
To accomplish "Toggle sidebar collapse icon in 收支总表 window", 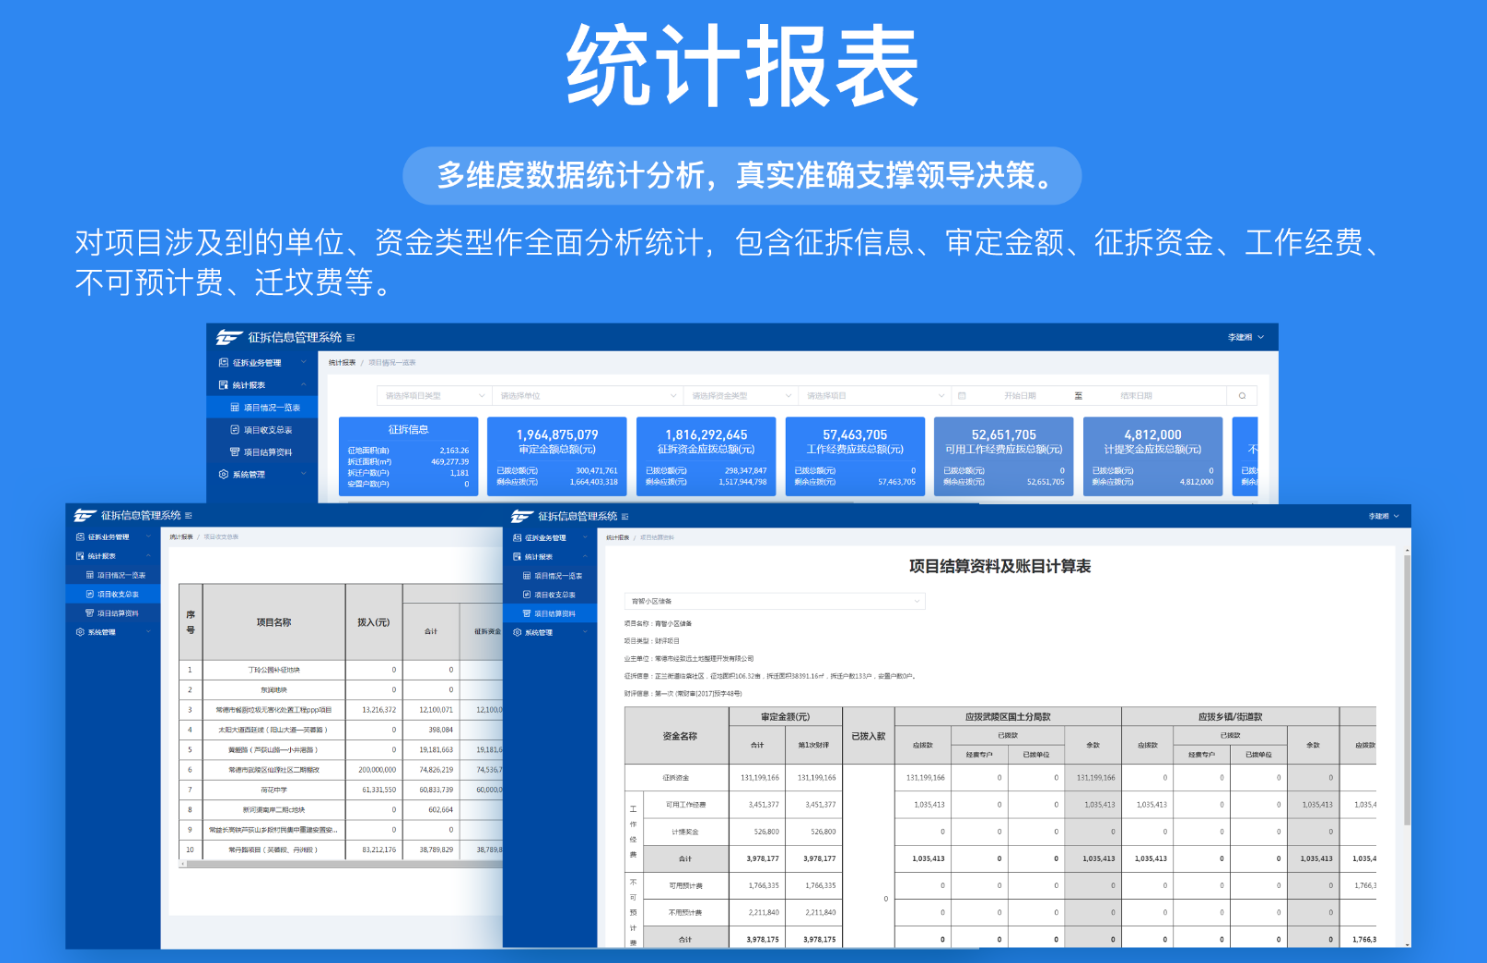I will click(188, 516).
